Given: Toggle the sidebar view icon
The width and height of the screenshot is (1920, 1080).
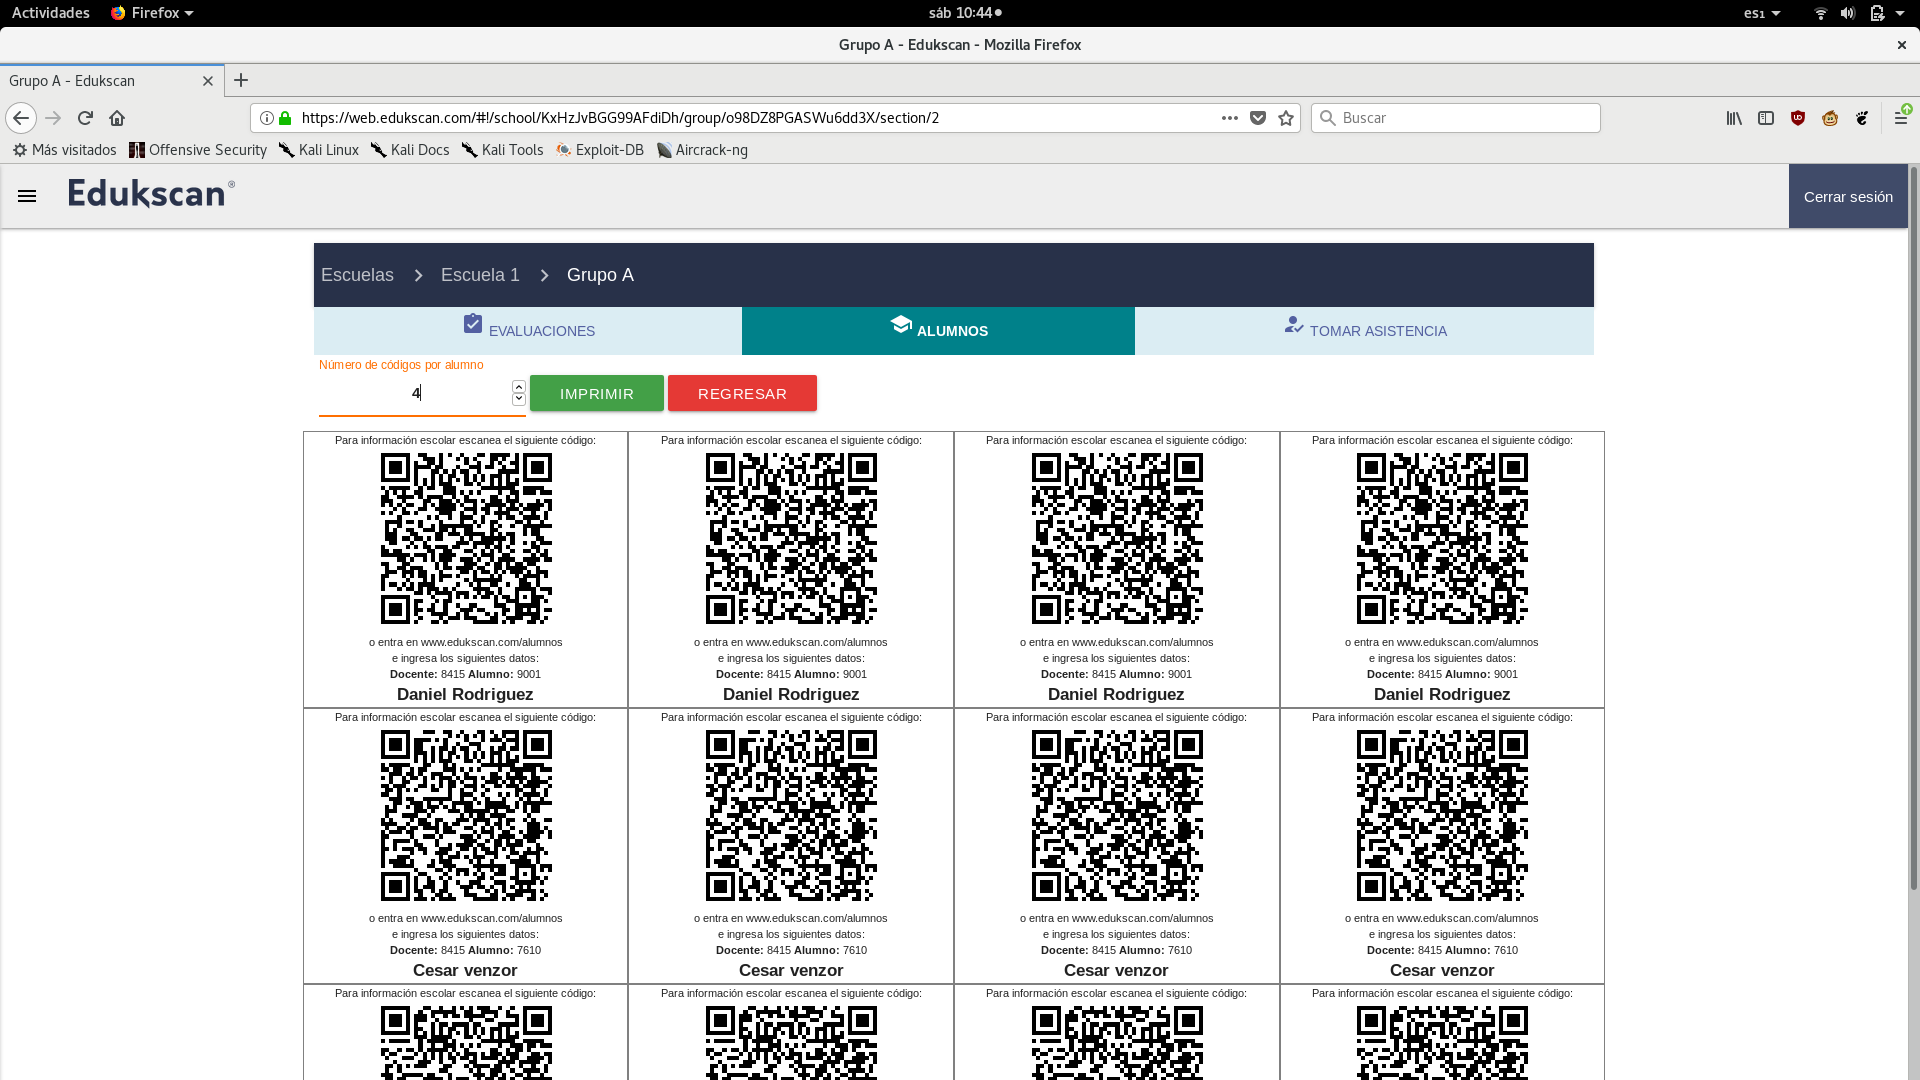Looking at the screenshot, I should [x=1766, y=118].
